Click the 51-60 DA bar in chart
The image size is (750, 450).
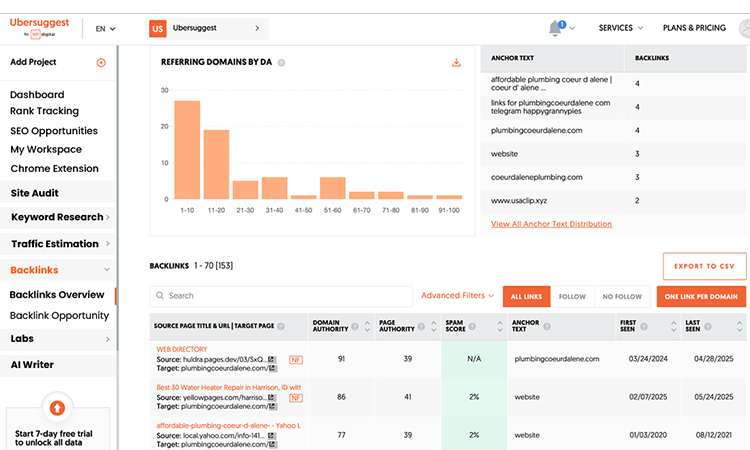[x=332, y=188]
